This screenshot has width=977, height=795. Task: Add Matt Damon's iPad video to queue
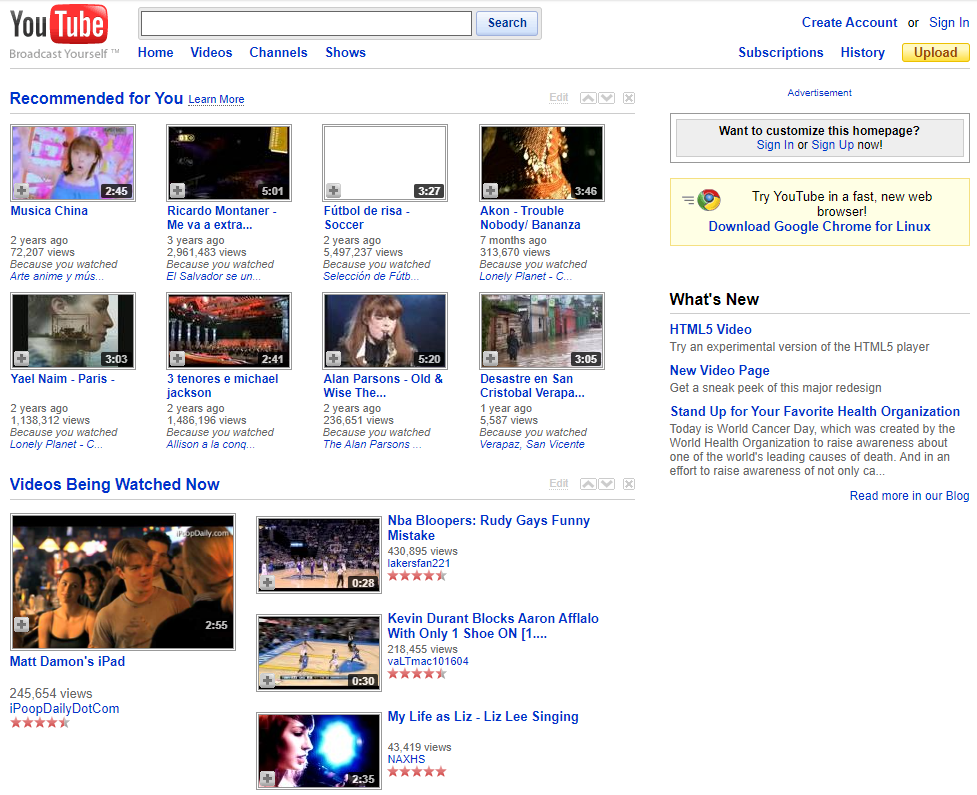tap(22, 624)
